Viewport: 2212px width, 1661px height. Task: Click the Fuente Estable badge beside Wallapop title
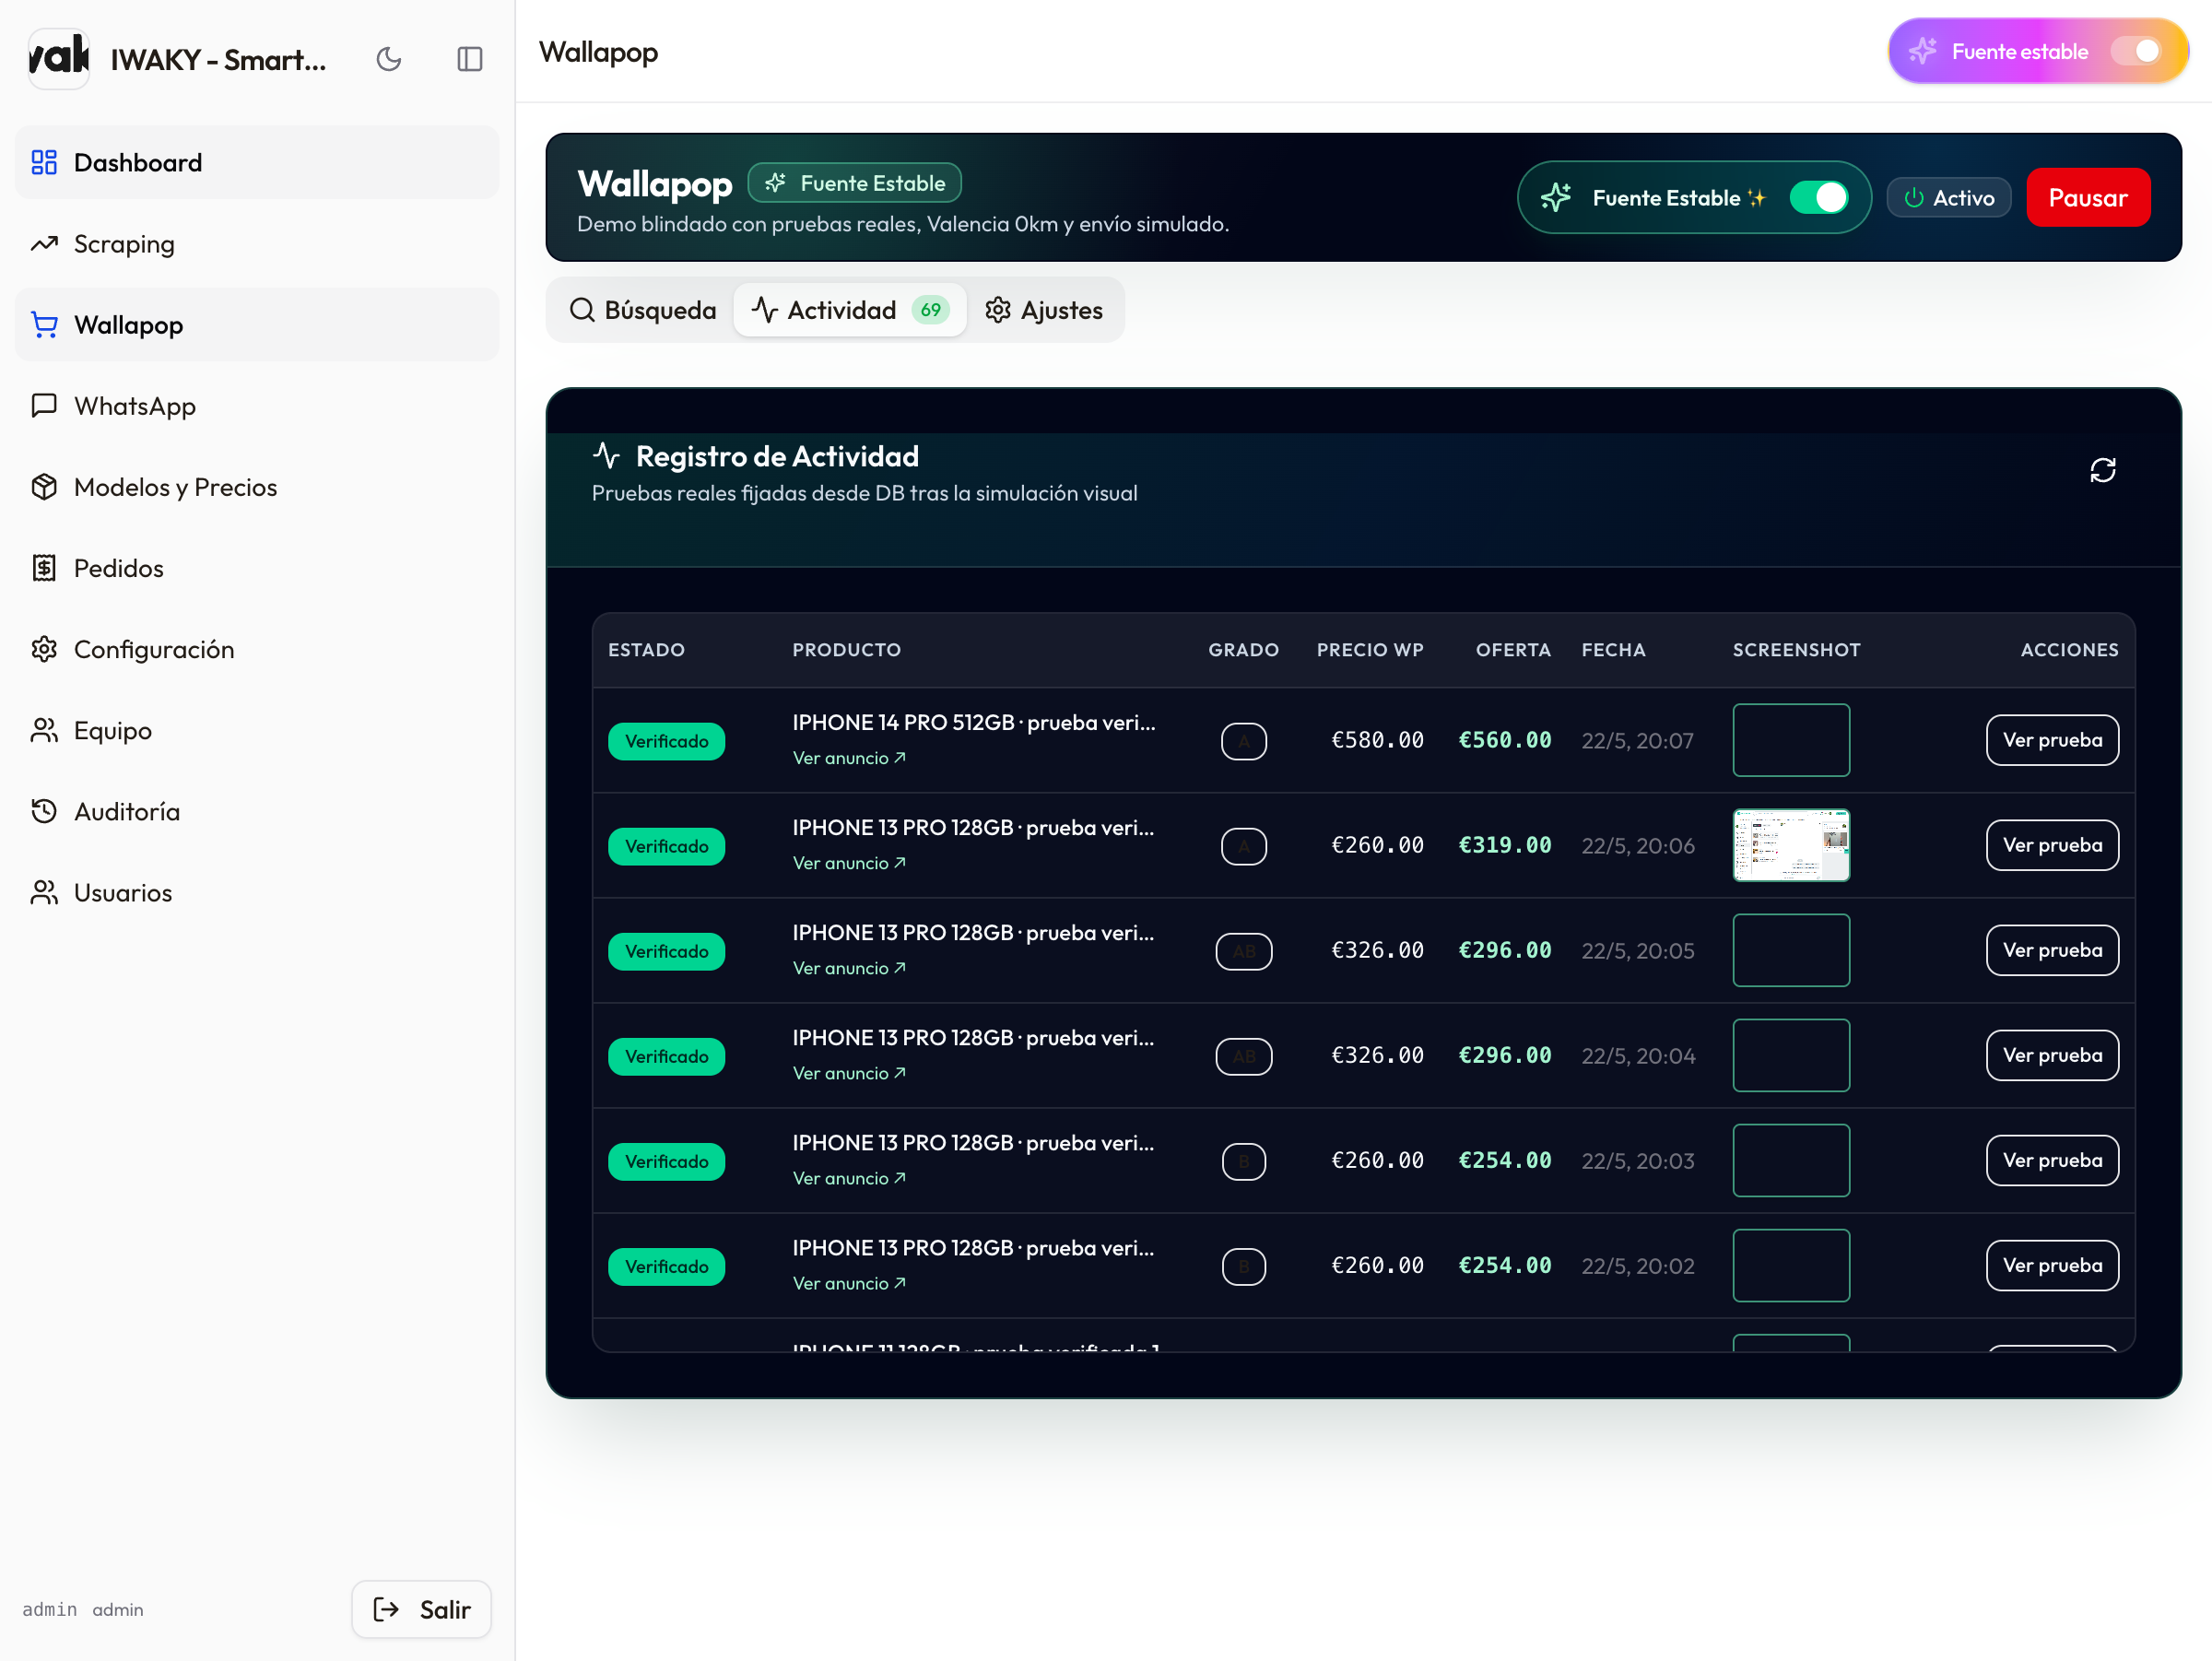coord(854,183)
